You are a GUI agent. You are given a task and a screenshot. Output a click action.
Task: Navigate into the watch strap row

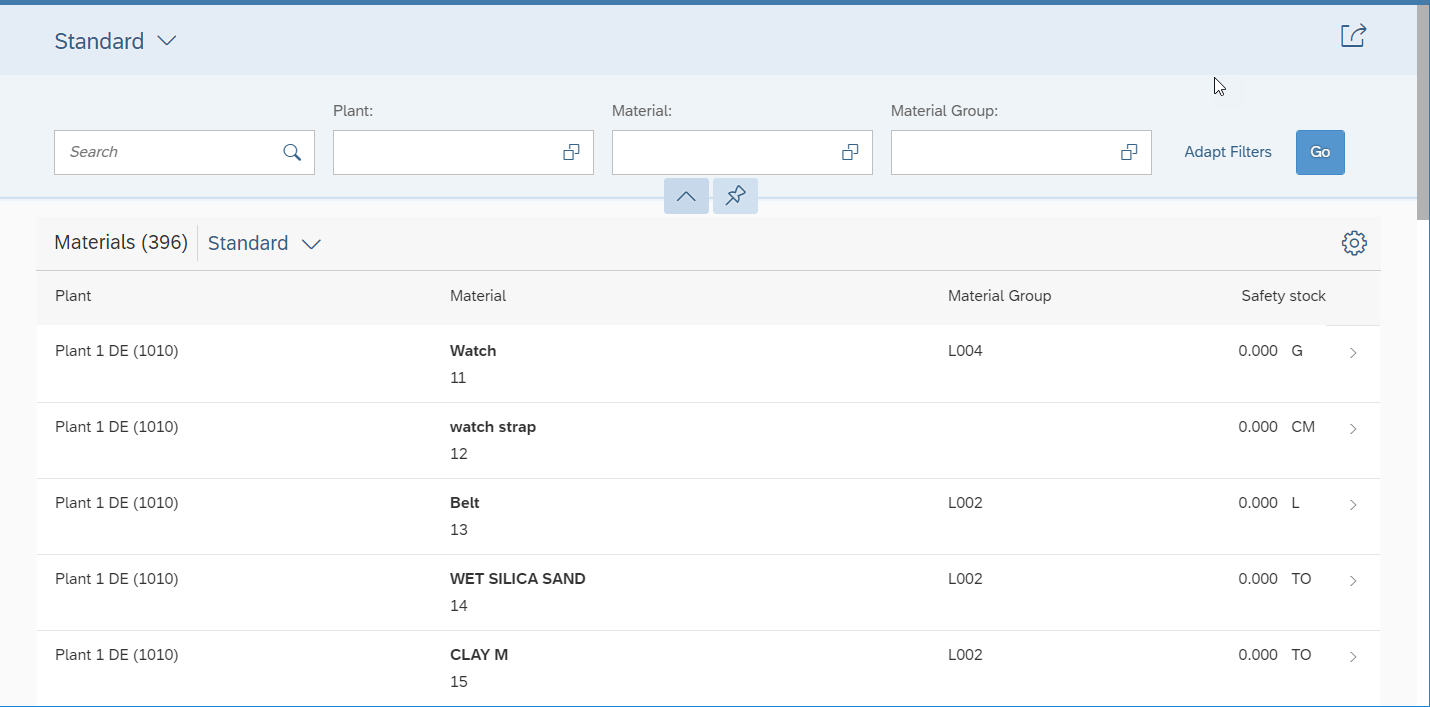(x=1353, y=429)
